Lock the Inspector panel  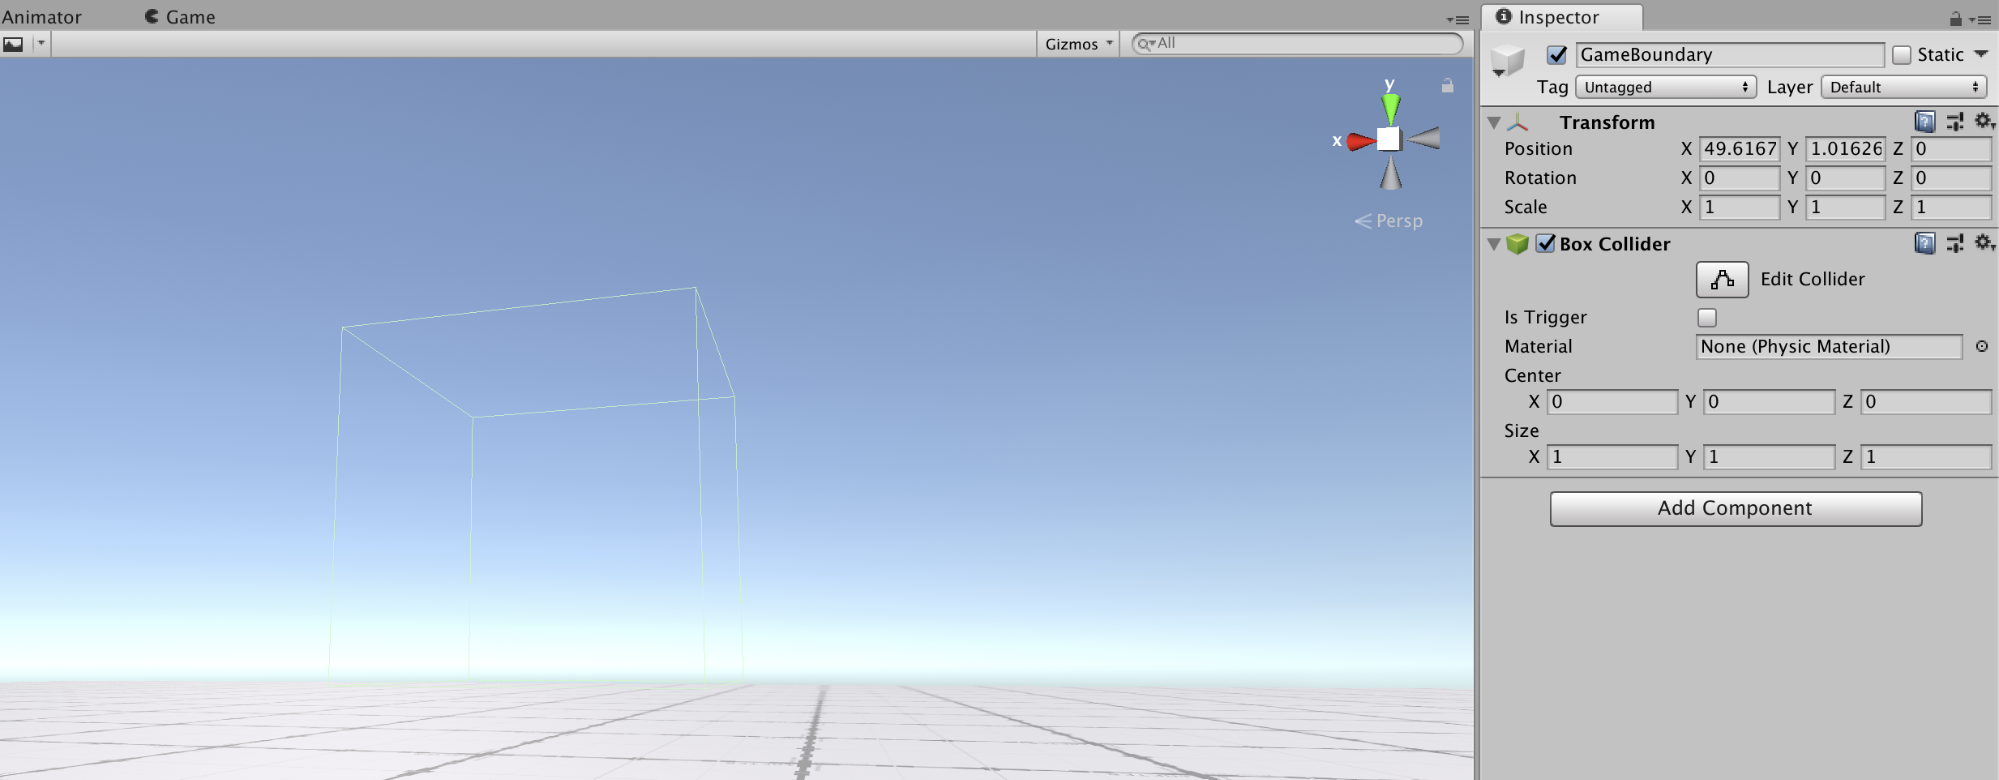1955,19
